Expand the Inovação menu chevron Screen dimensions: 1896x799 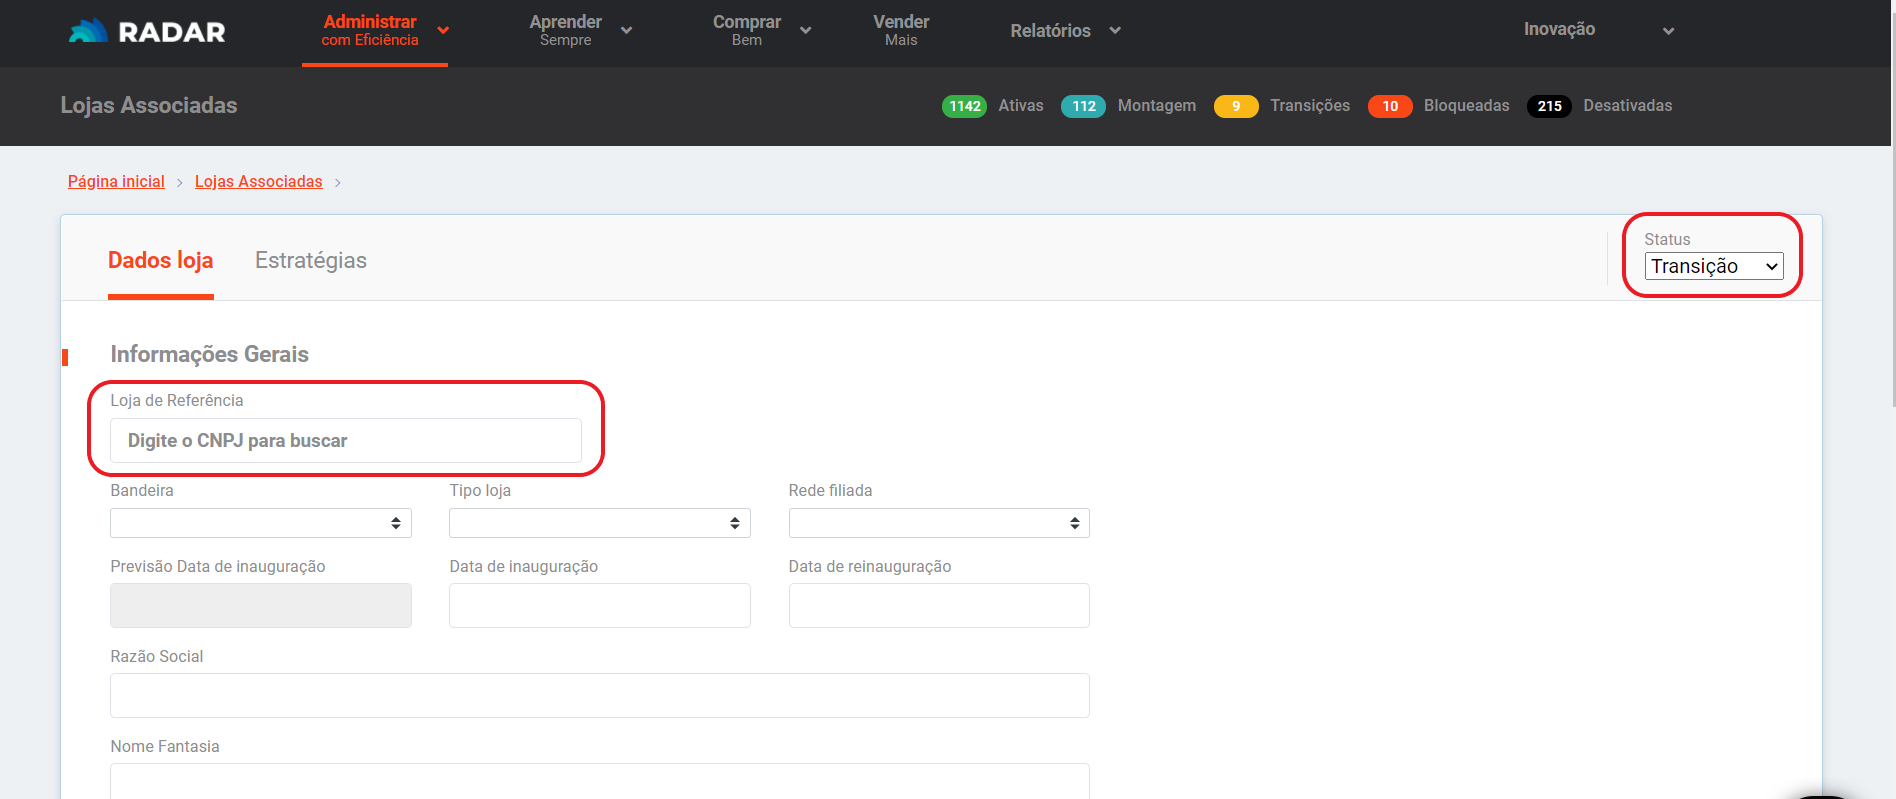[1668, 31]
